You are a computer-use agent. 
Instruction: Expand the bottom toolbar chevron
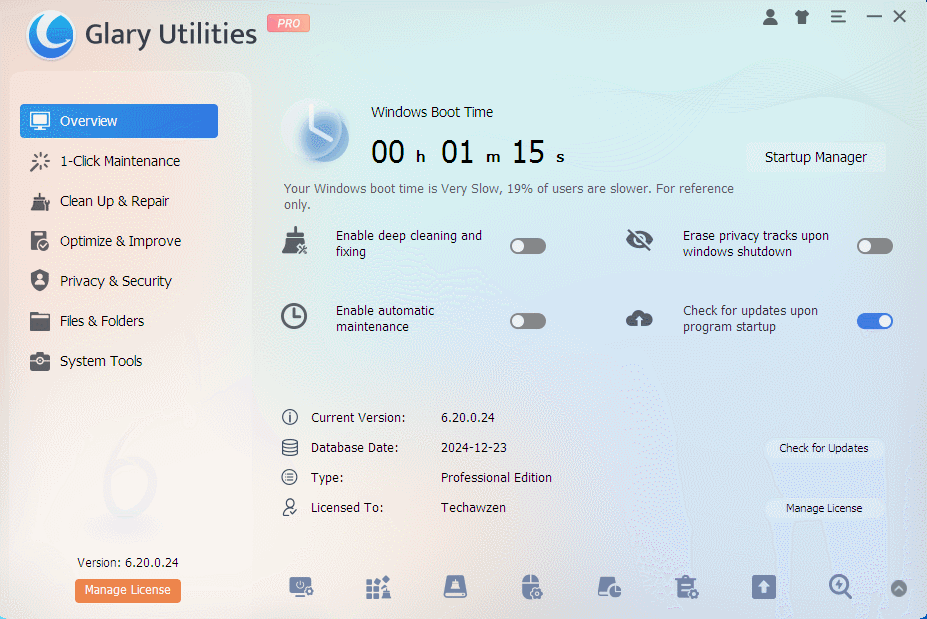coord(899,589)
